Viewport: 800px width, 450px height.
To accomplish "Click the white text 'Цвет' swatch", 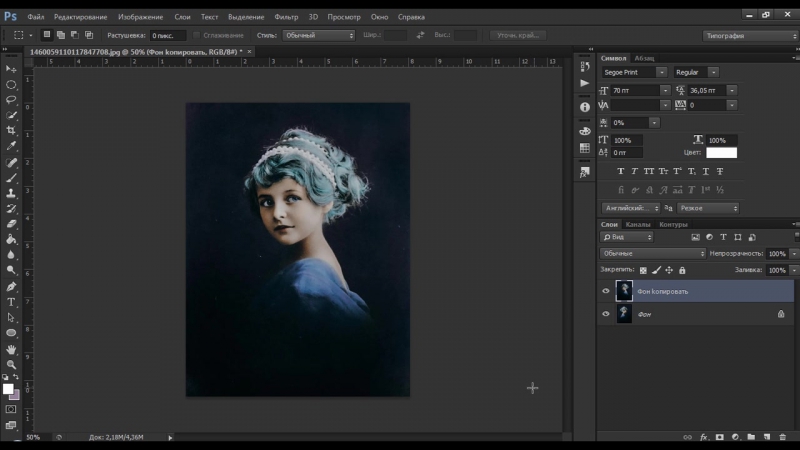I will [x=721, y=153].
